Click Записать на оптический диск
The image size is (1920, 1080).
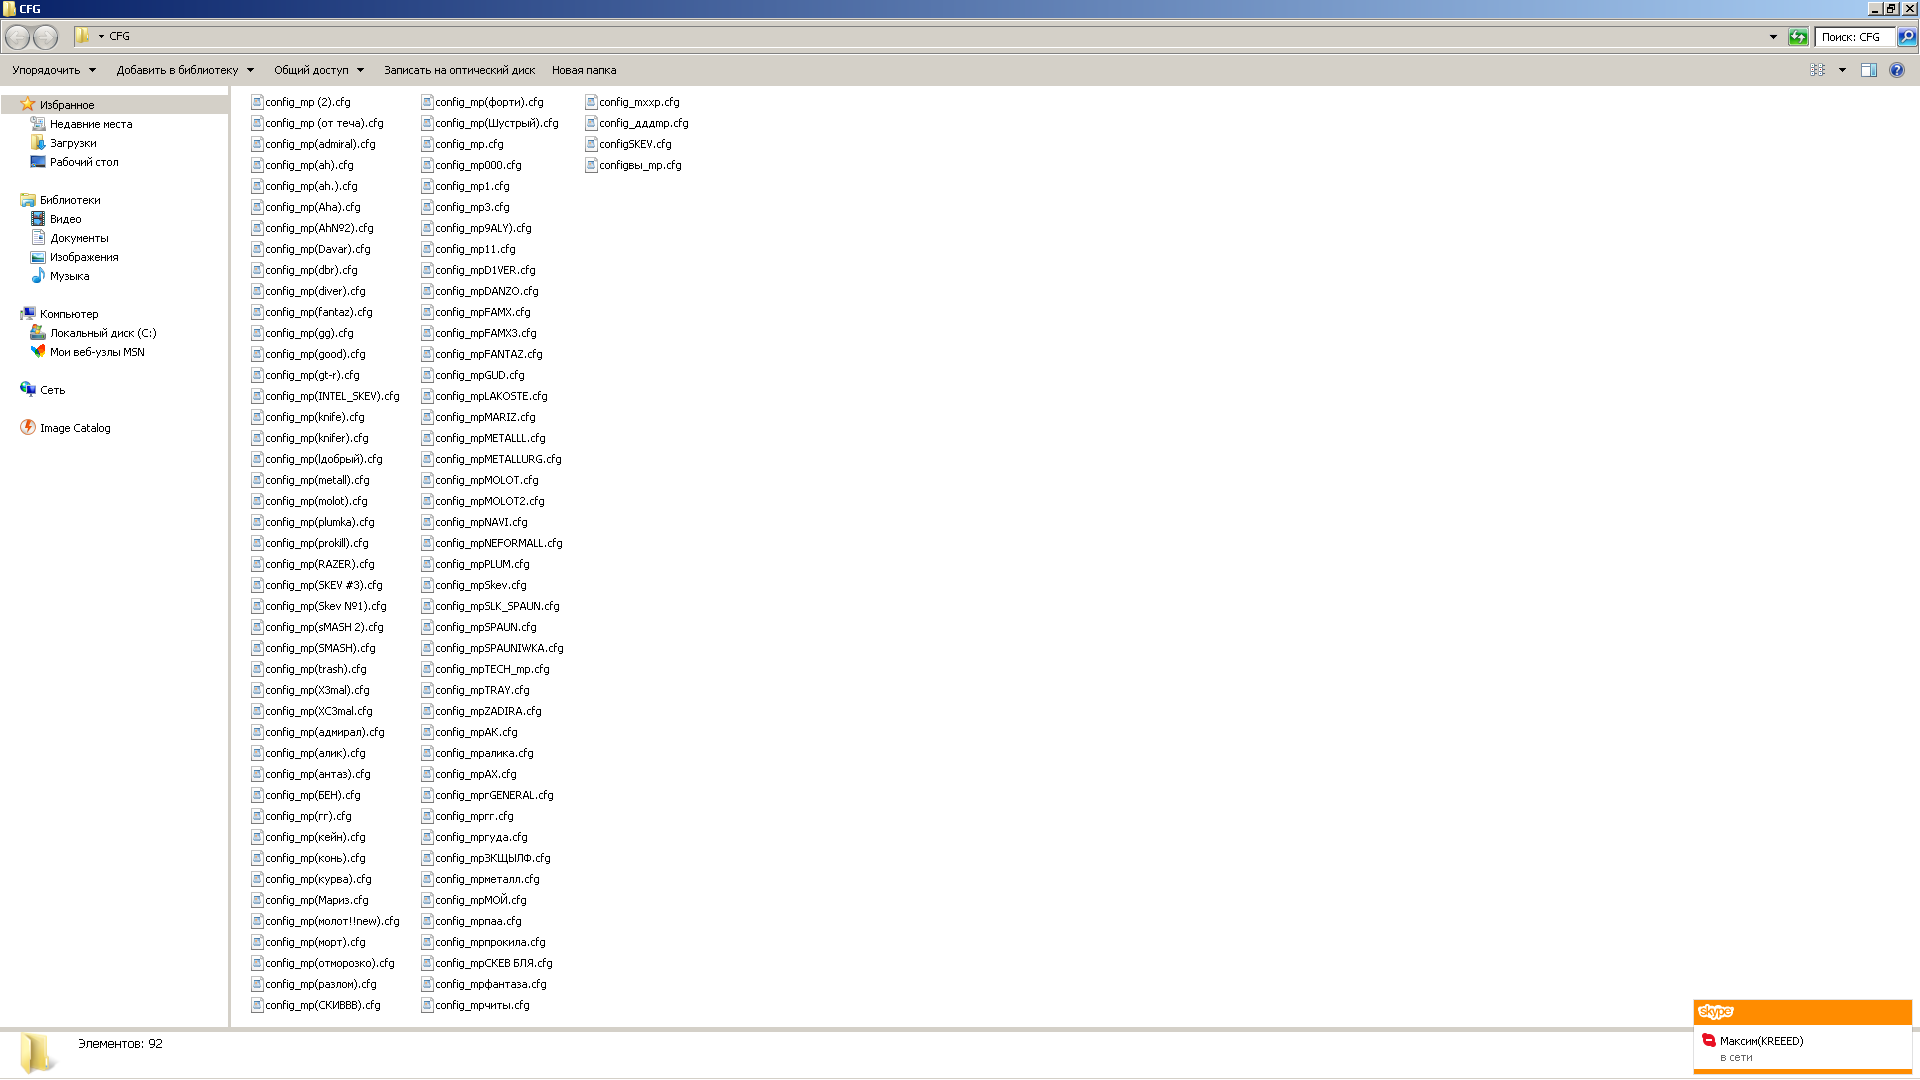459,70
